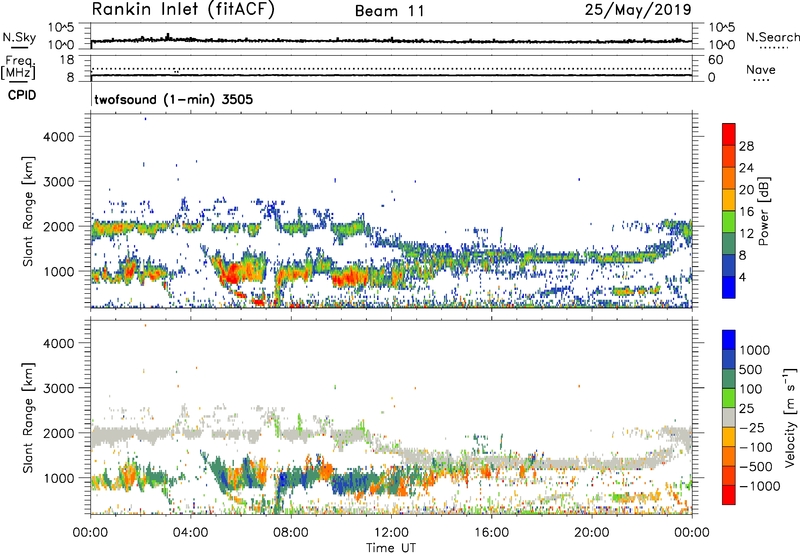
Task: Click the "N.Search" legend label
Action: [x=773, y=37]
